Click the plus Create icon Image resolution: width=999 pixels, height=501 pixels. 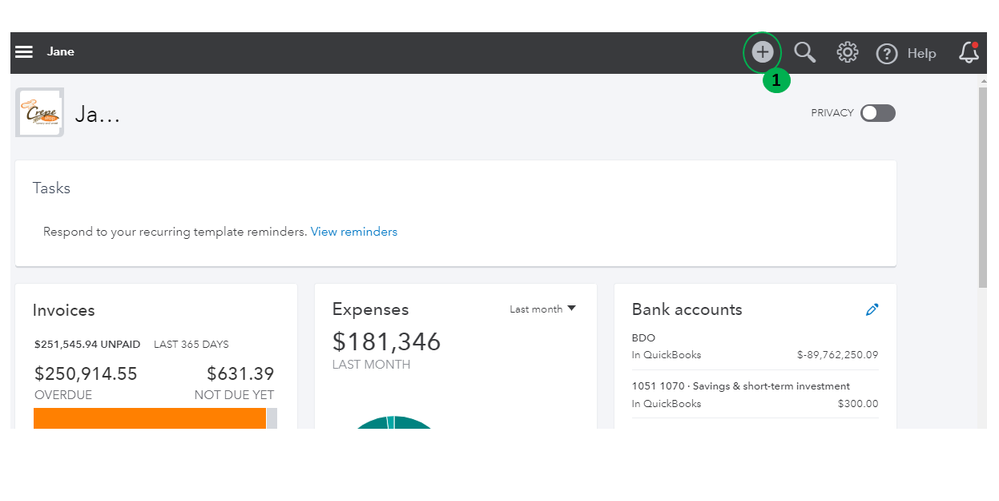(762, 52)
